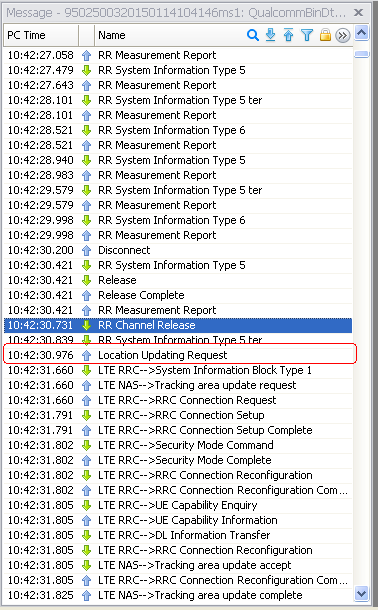
Task: Select the Release message row
Action: (178, 280)
